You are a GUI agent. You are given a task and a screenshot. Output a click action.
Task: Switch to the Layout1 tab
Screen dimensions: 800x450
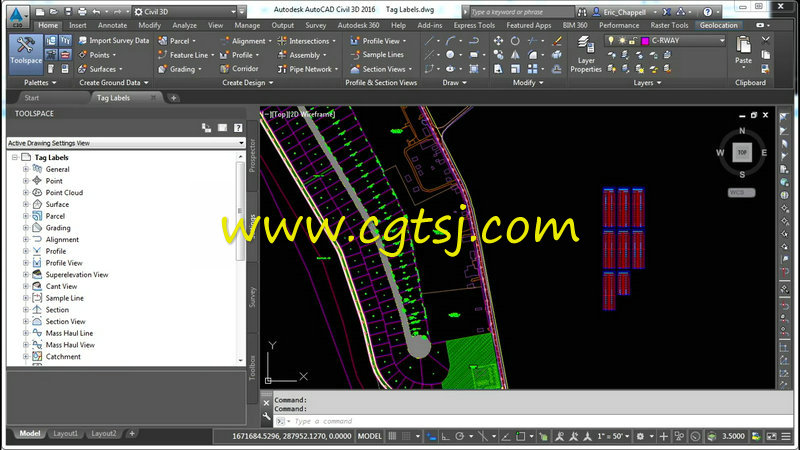[65, 434]
